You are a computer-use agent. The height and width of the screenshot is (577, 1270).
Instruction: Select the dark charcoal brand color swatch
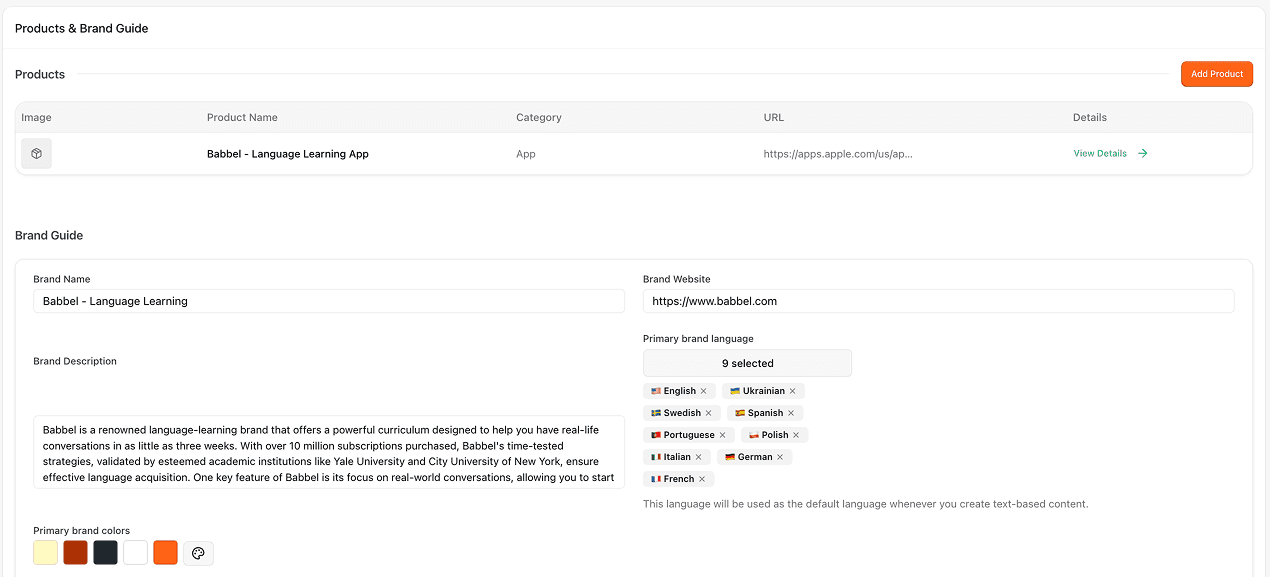pyautogui.click(x=106, y=553)
